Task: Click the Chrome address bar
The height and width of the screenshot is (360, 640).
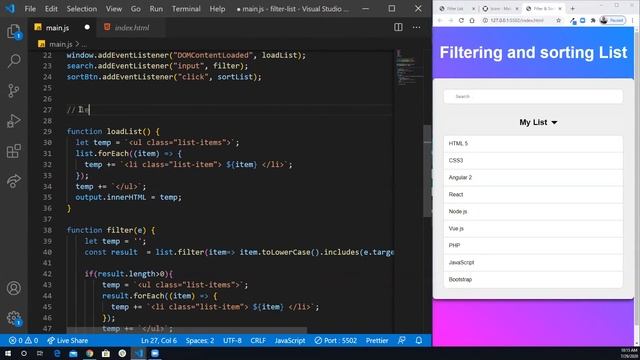Action: coord(518,20)
